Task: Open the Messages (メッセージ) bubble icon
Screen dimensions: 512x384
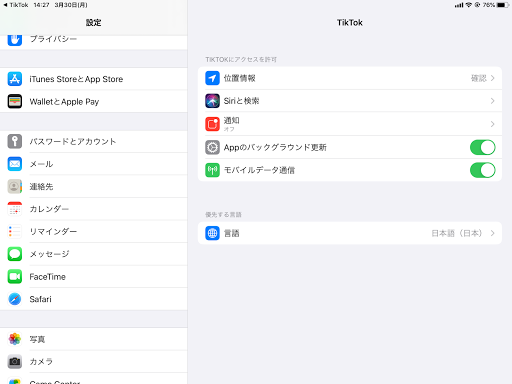Action: click(x=15, y=254)
